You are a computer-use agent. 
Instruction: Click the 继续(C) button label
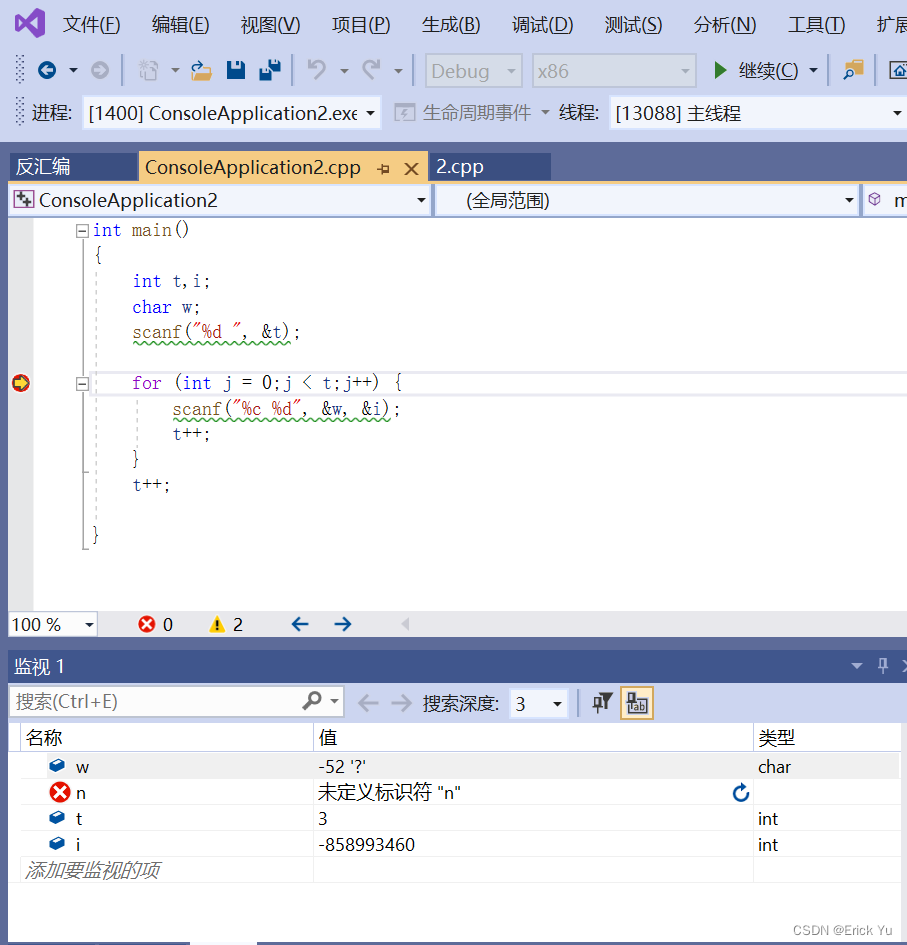pos(768,71)
